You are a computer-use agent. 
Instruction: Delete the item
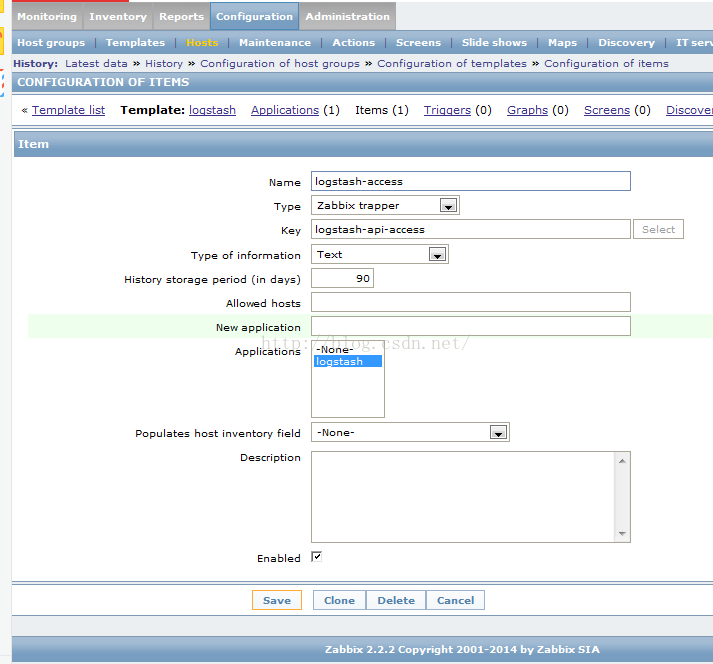tap(396, 600)
